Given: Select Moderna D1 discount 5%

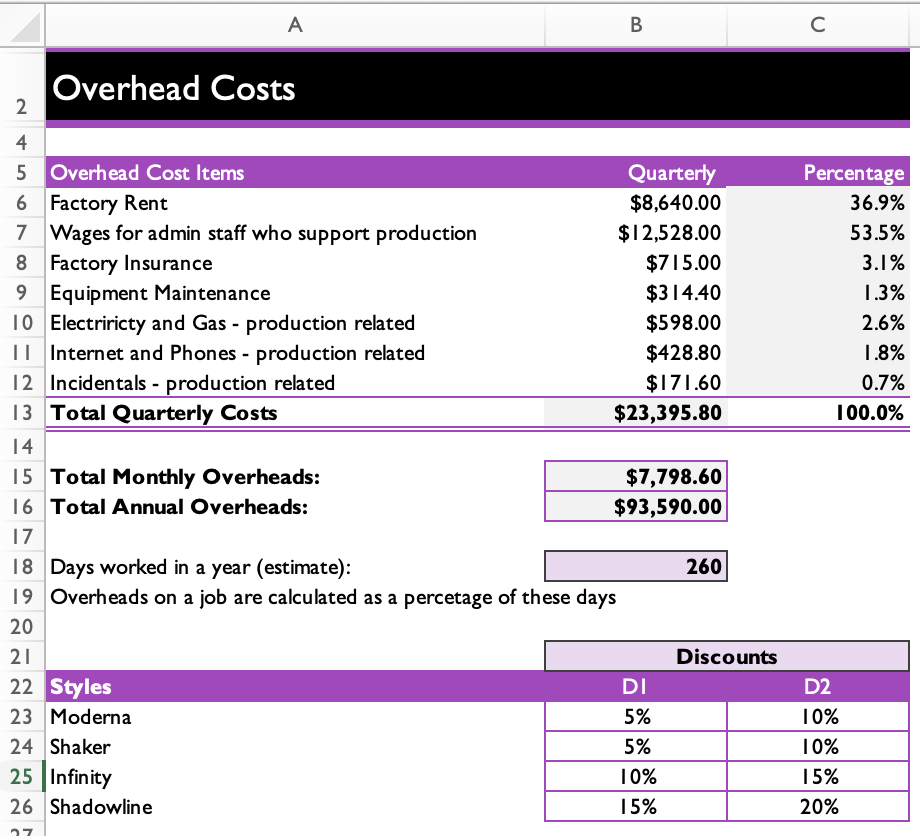Looking at the screenshot, I should [x=636, y=716].
